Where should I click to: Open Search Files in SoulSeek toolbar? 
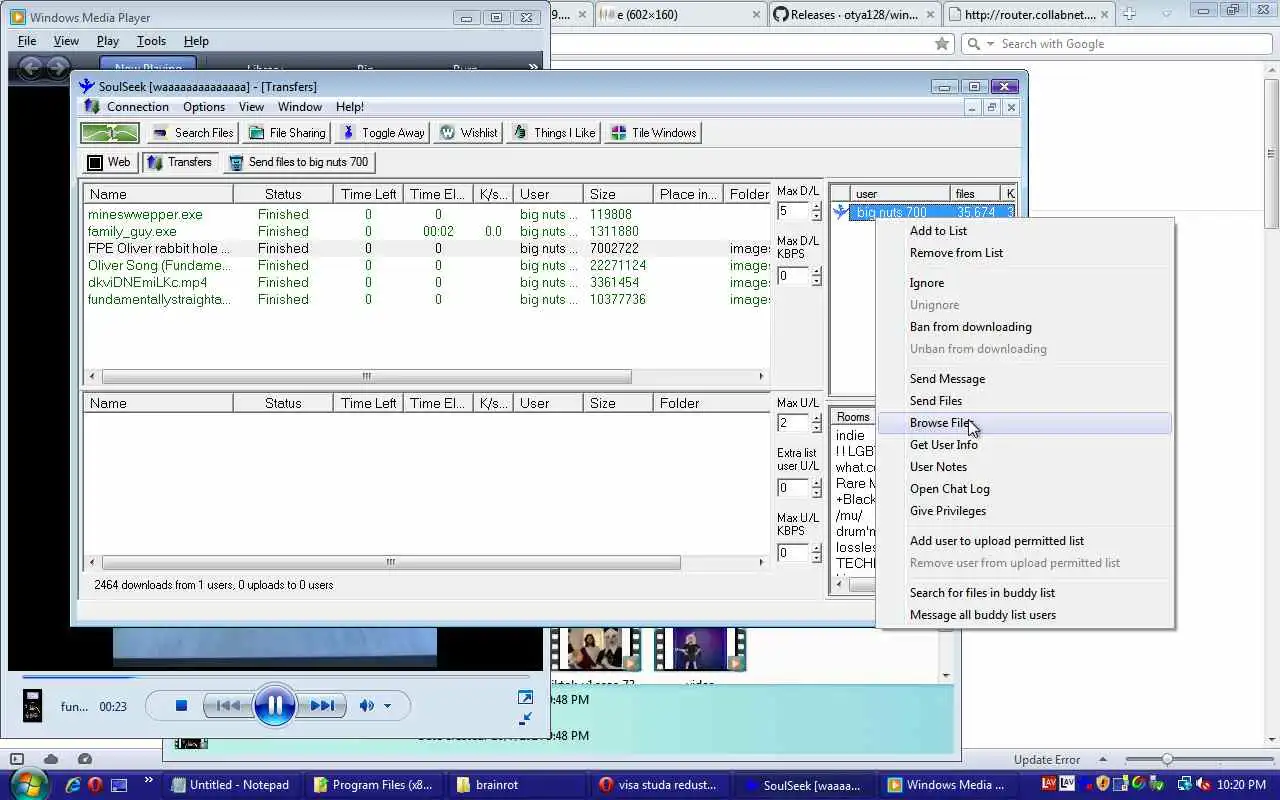tap(193, 133)
